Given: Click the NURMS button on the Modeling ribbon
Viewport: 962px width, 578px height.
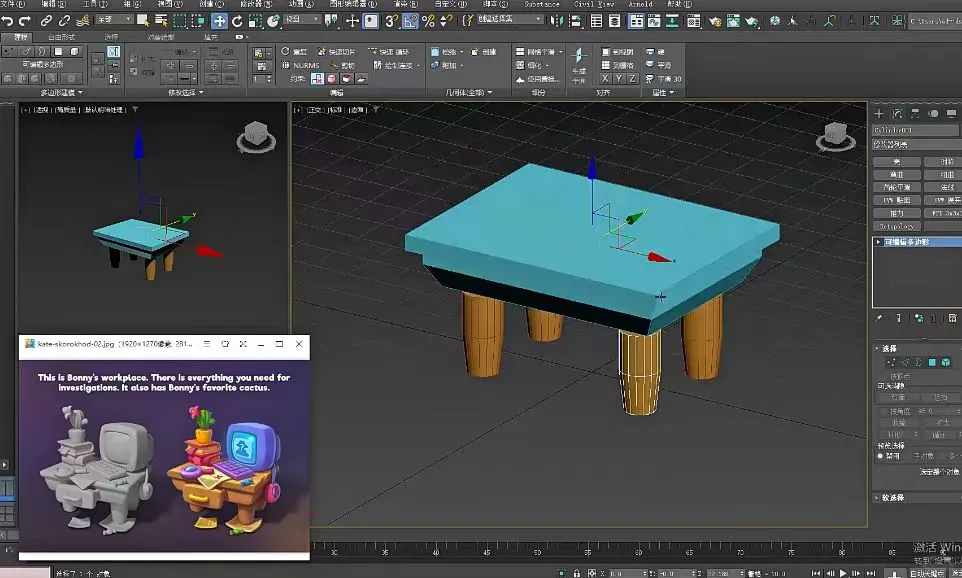Looking at the screenshot, I should click(305, 65).
